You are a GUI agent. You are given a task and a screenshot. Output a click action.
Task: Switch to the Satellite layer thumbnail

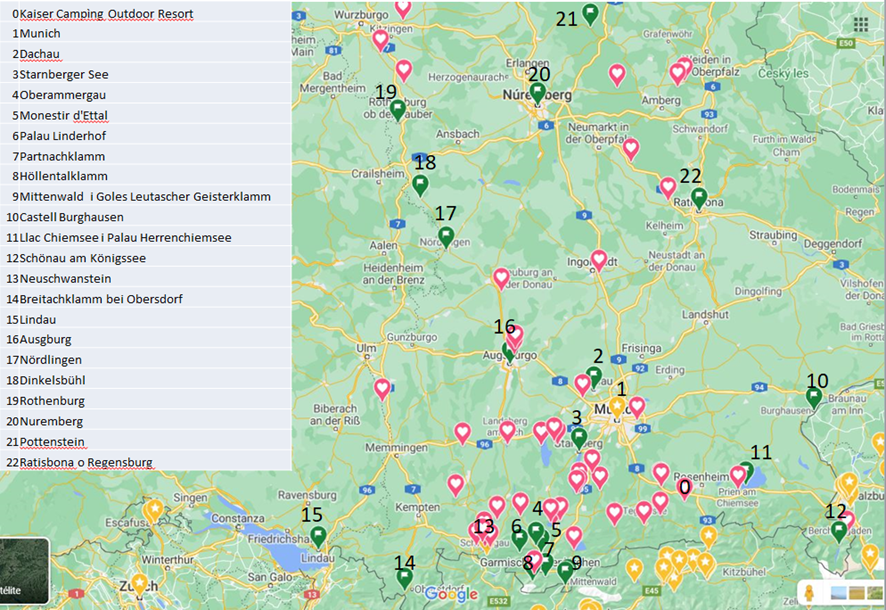24,572
